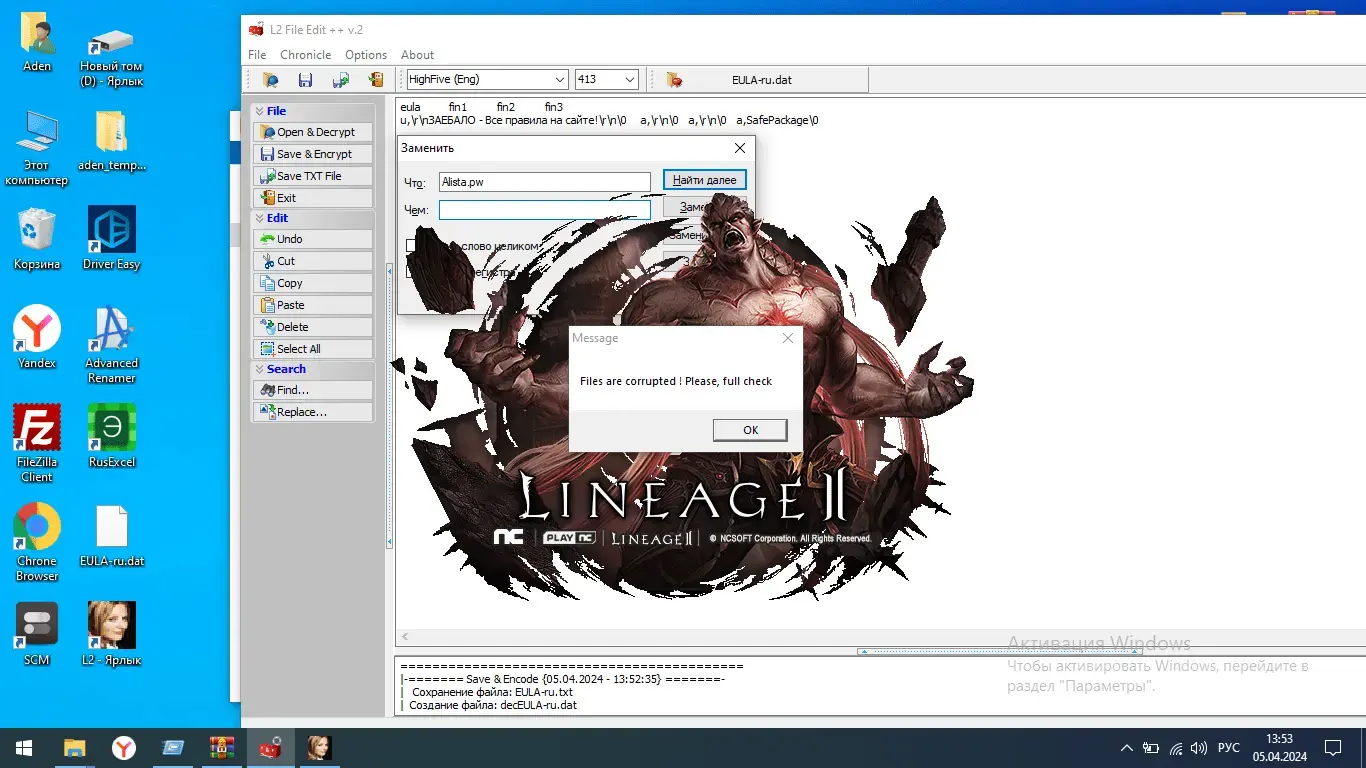Open the Windows Start menu

click(24, 748)
